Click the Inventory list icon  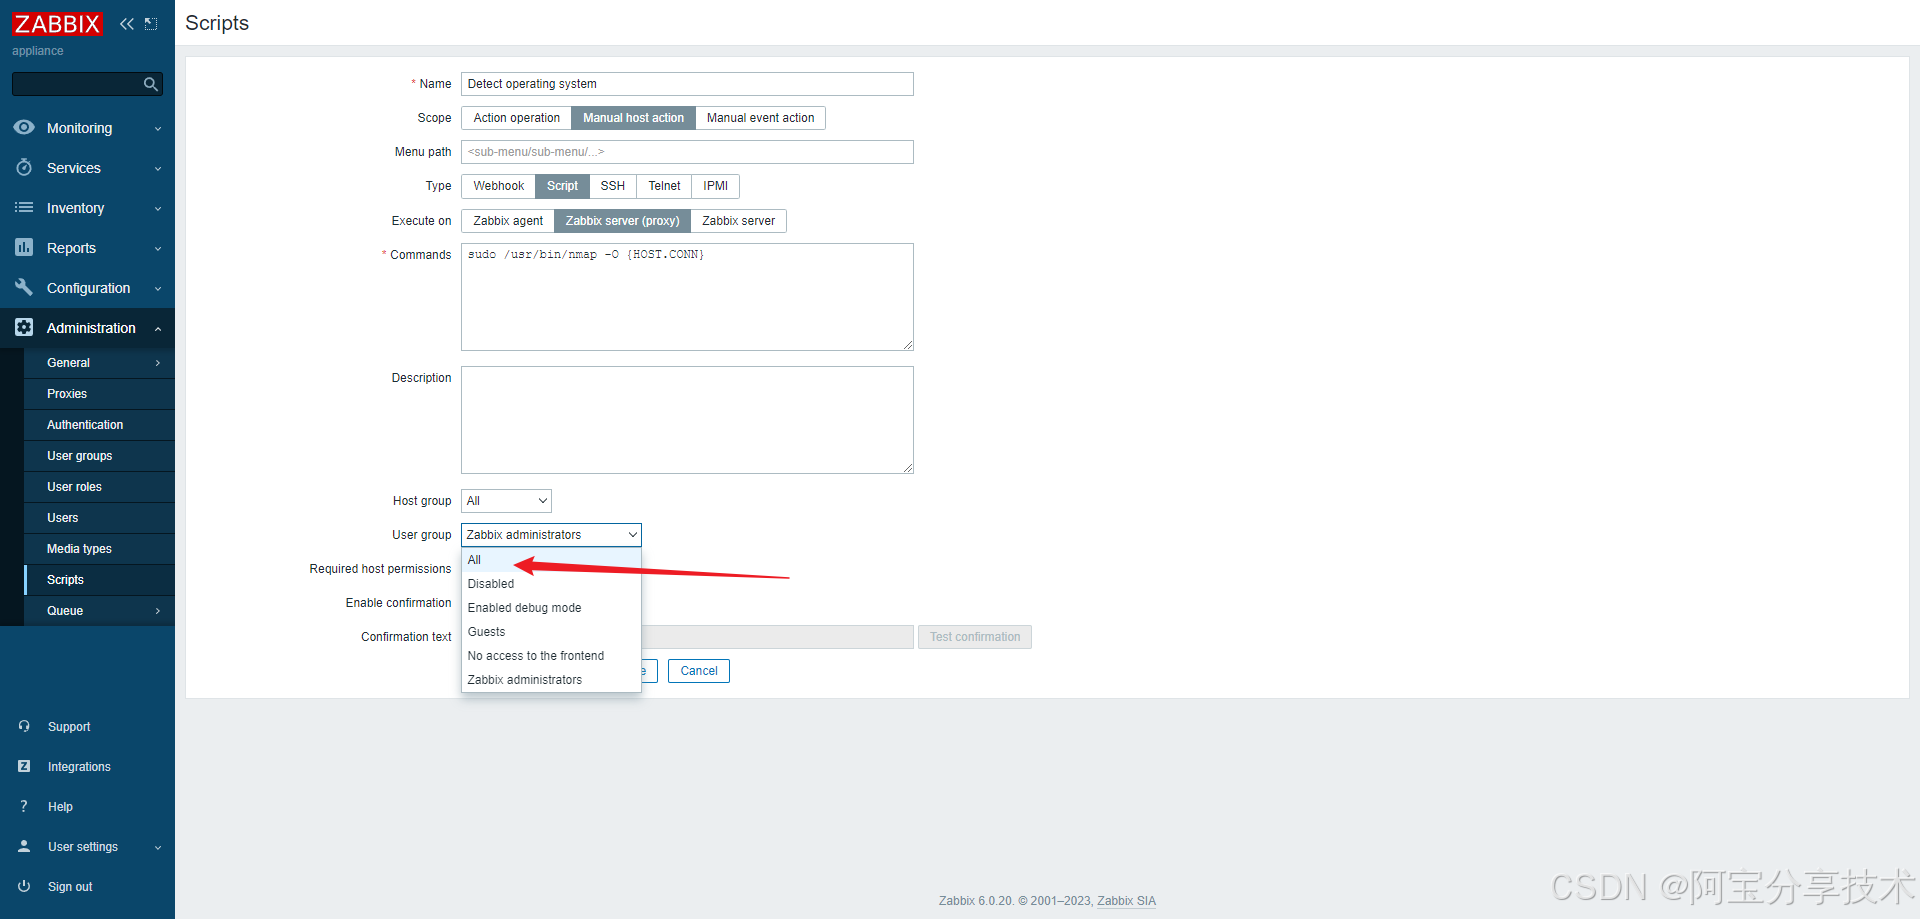24,207
